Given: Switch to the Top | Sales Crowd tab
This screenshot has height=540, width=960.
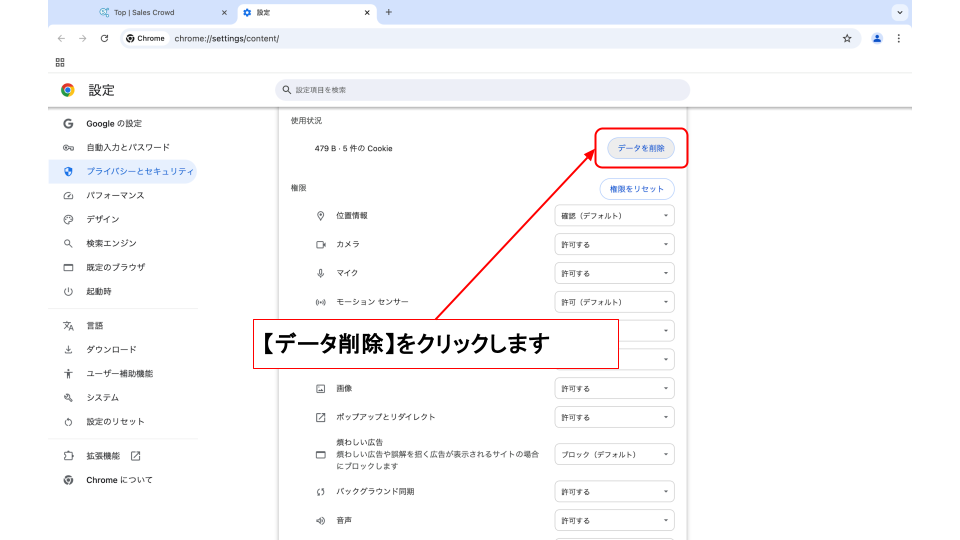Looking at the screenshot, I should (160, 12).
